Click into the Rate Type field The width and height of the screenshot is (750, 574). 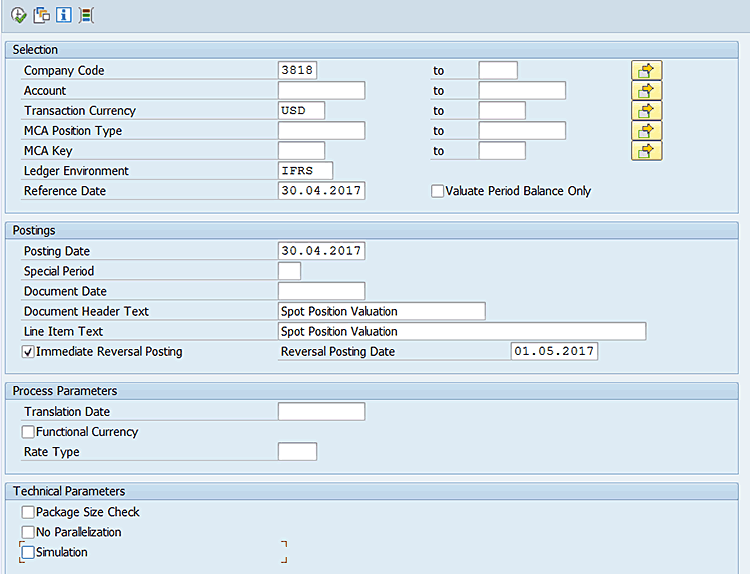[x=297, y=452]
